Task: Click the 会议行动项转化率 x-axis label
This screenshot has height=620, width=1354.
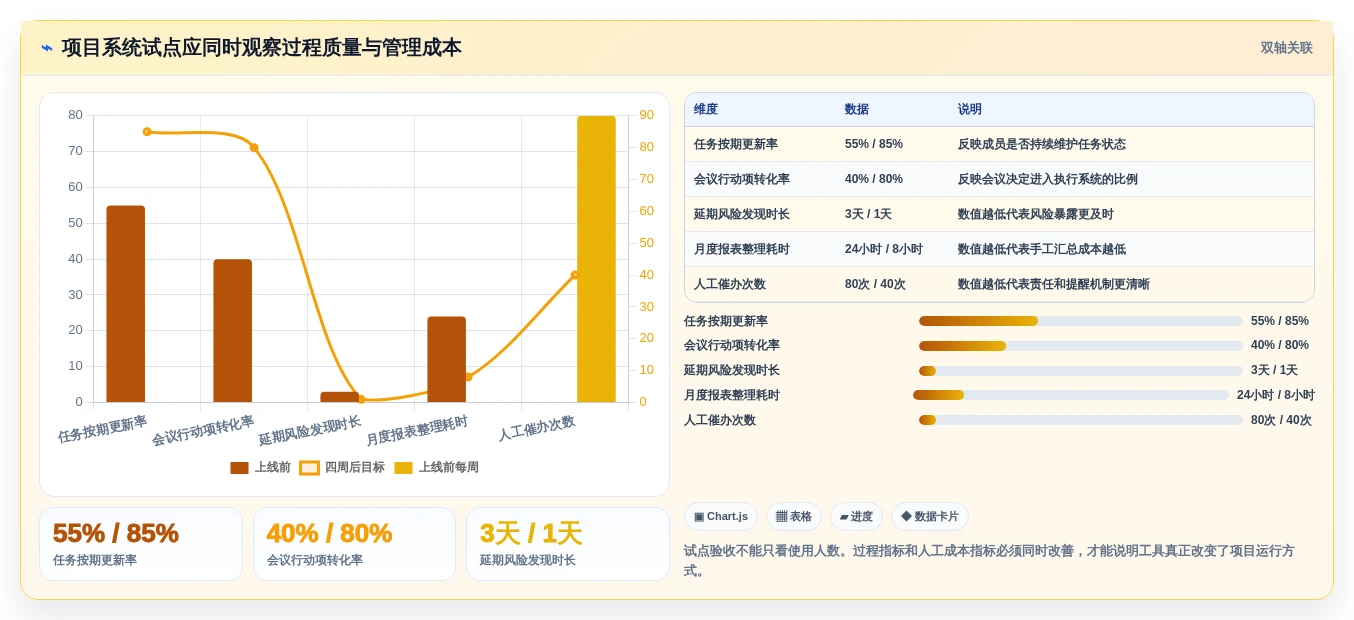Action: pos(202,431)
